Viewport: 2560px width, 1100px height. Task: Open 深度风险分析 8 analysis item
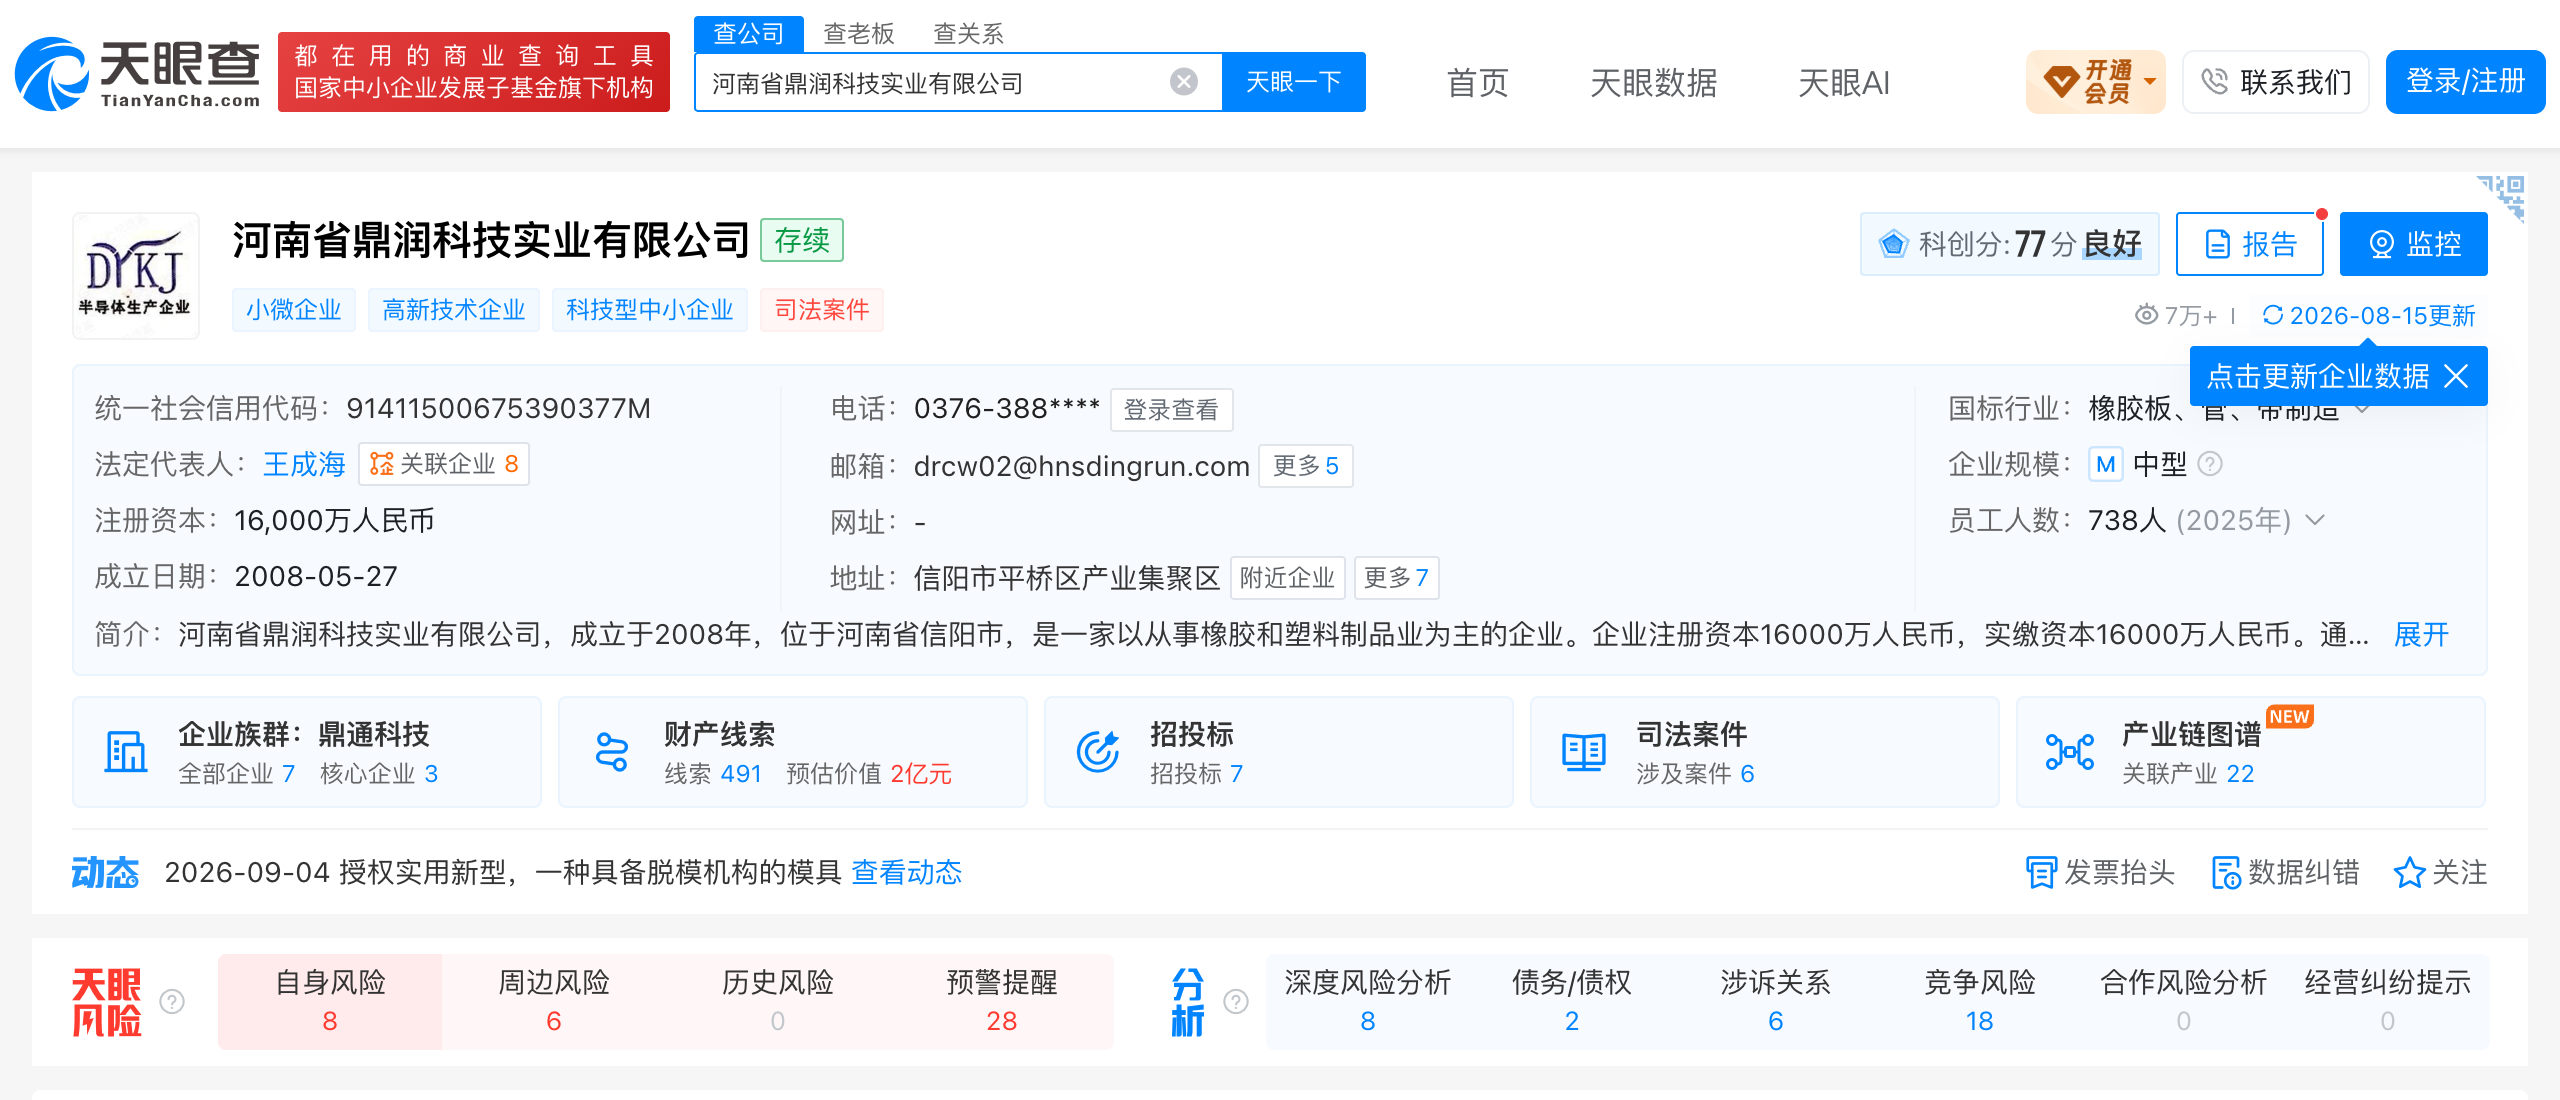point(1367,1001)
